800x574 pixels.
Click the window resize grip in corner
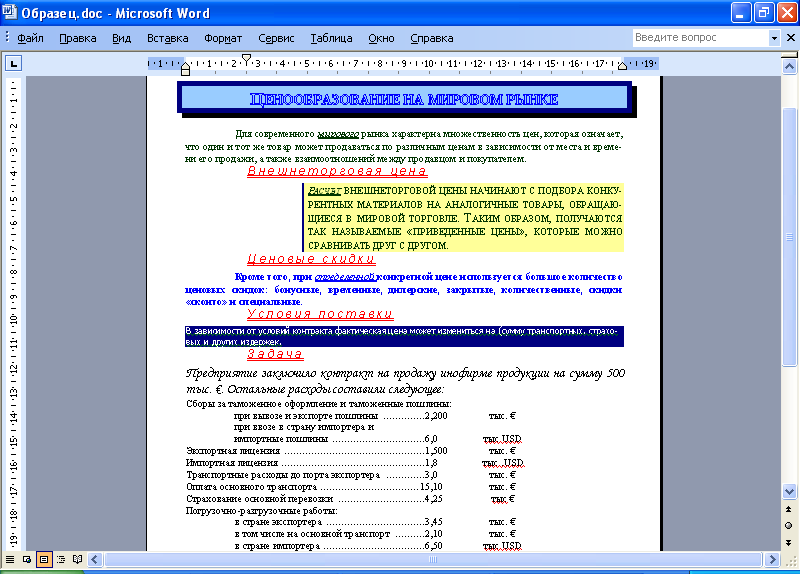click(x=790, y=560)
